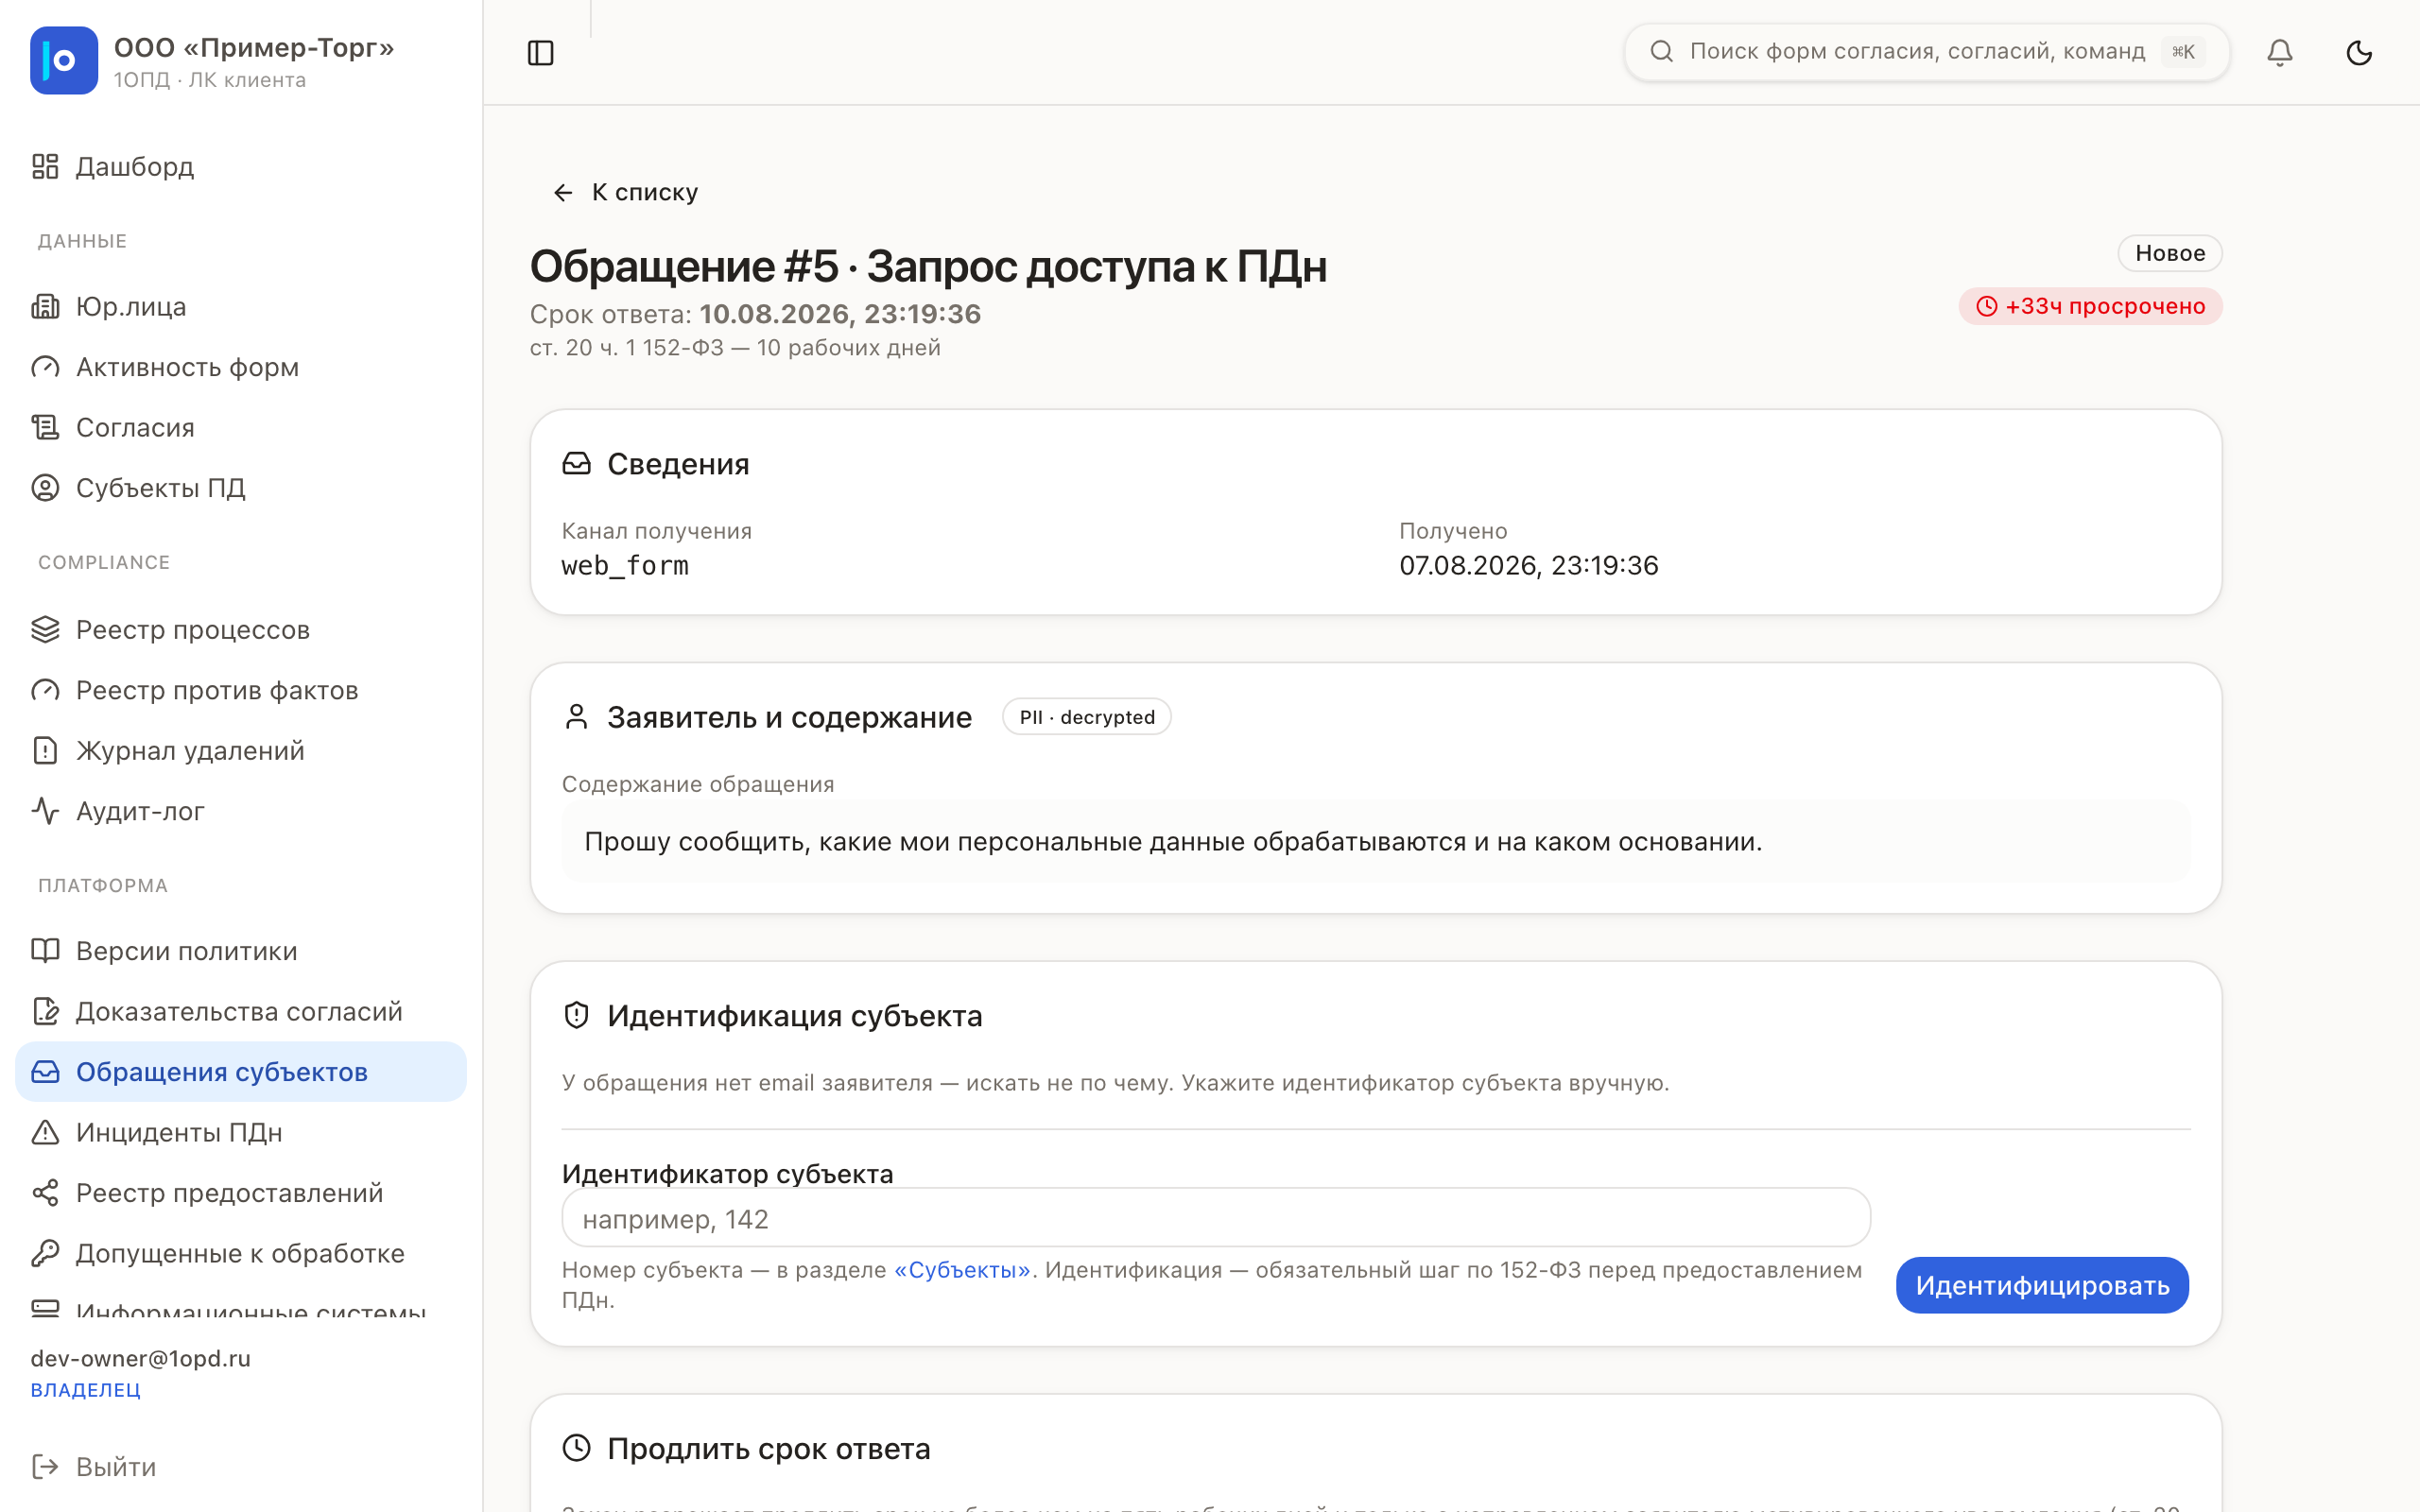2420x1512 pixels.
Task: Click the Инциденты ПДн warning icon
Action: click(45, 1132)
